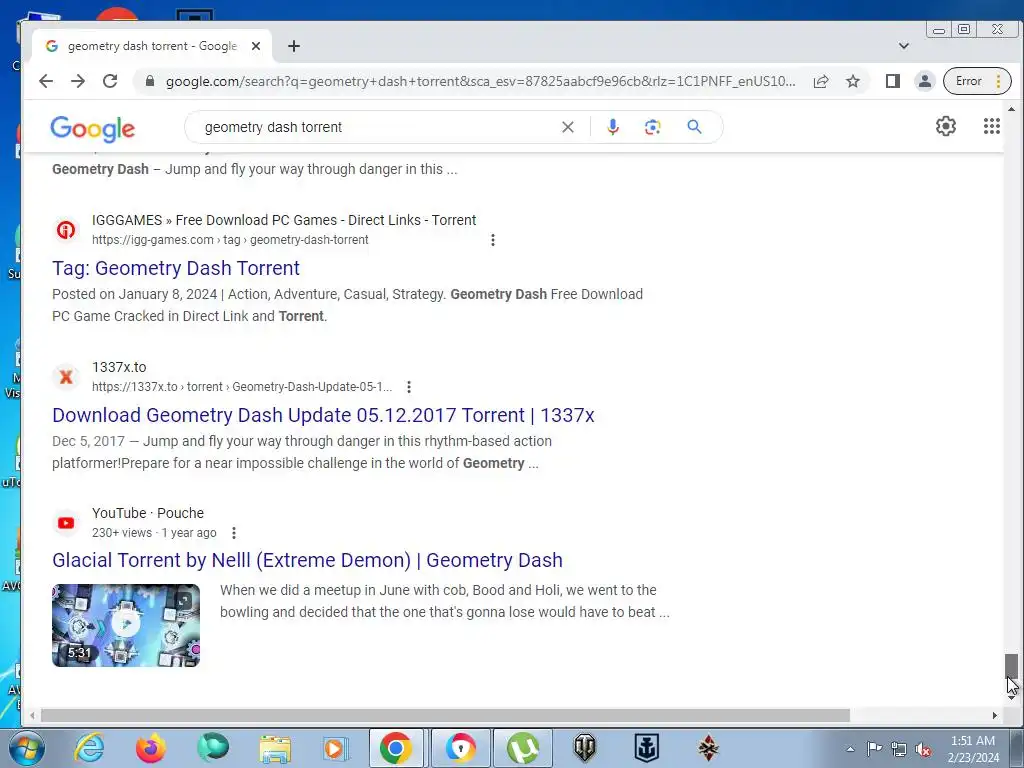Click the vertical scrollbar up arrow
The width and height of the screenshot is (1024, 768).
point(1011,109)
